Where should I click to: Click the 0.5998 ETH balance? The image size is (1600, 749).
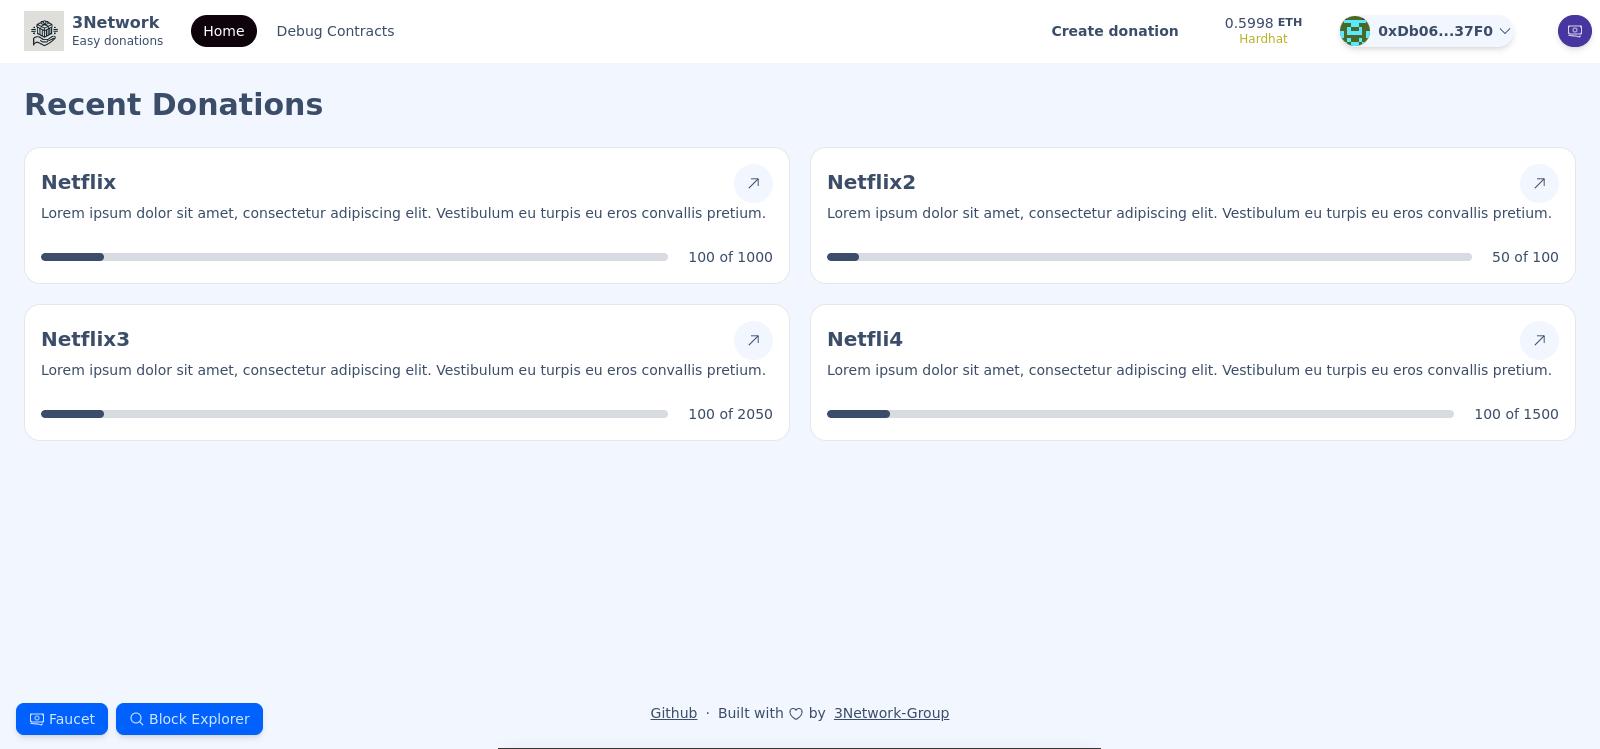[x=1263, y=22]
